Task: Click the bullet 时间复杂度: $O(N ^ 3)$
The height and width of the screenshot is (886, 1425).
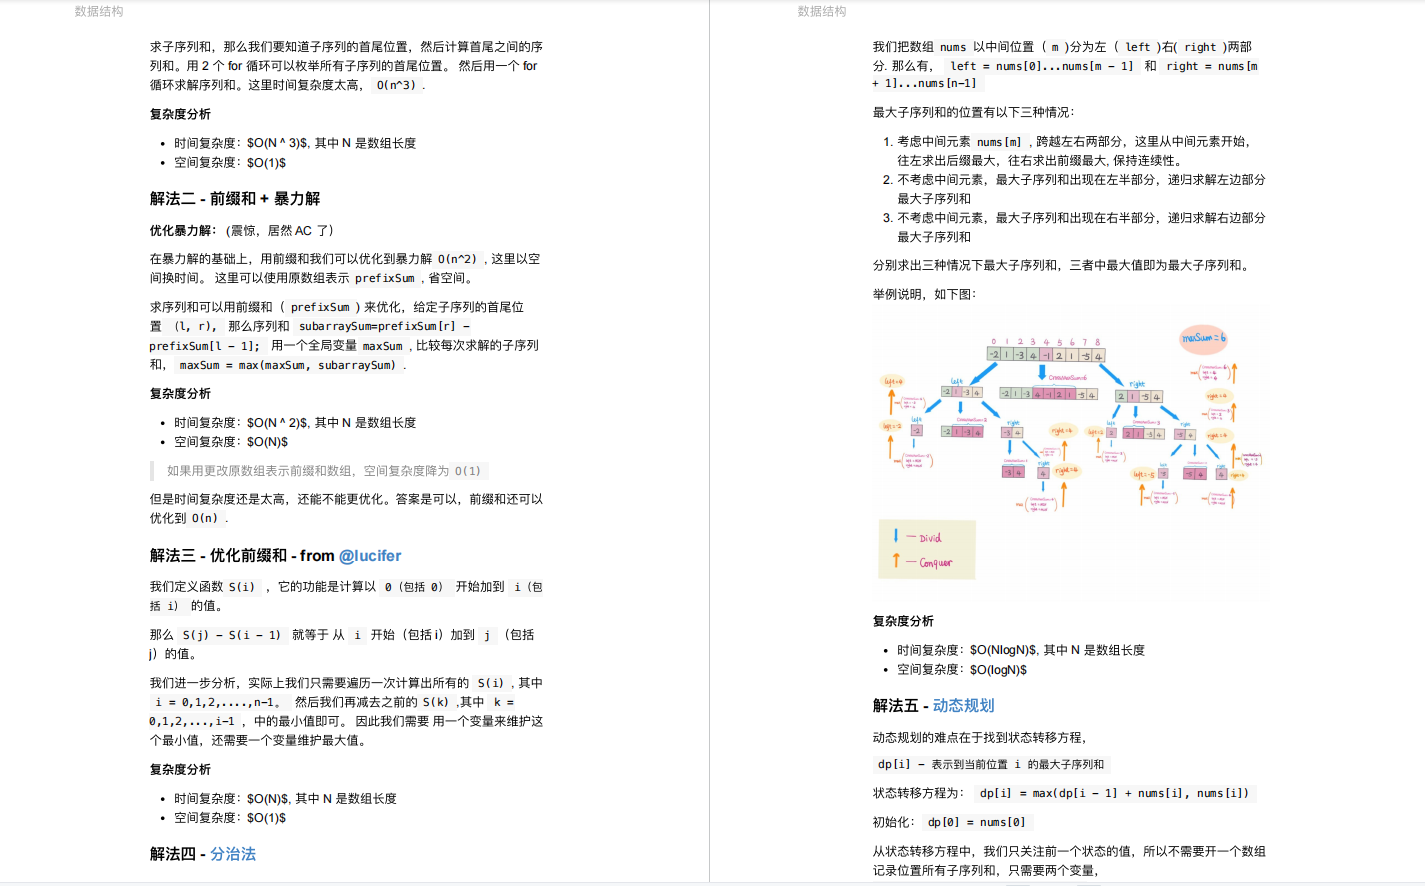Action: (295, 143)
